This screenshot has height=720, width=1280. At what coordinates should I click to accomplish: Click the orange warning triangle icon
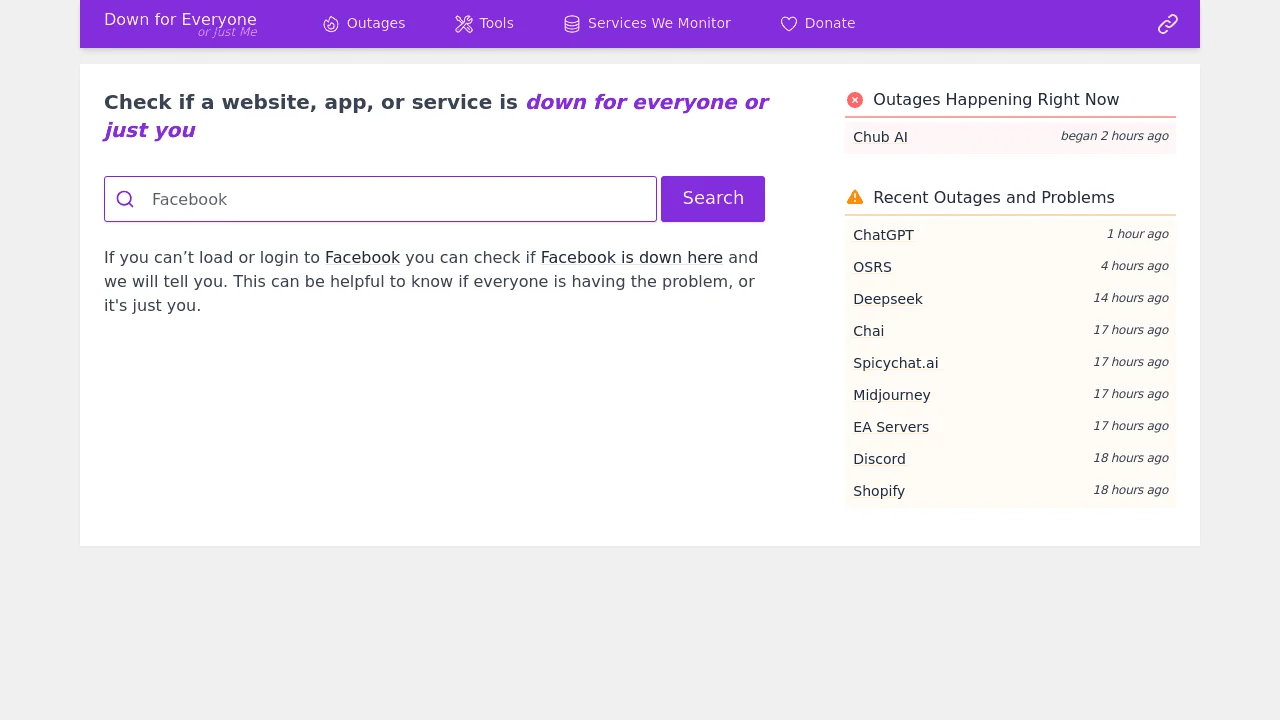[x=855, y=197]
